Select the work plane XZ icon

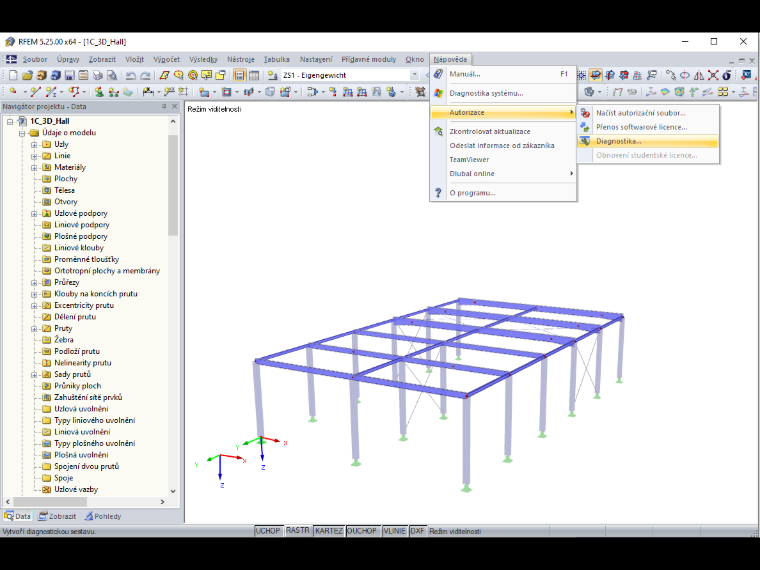point(624,75)
